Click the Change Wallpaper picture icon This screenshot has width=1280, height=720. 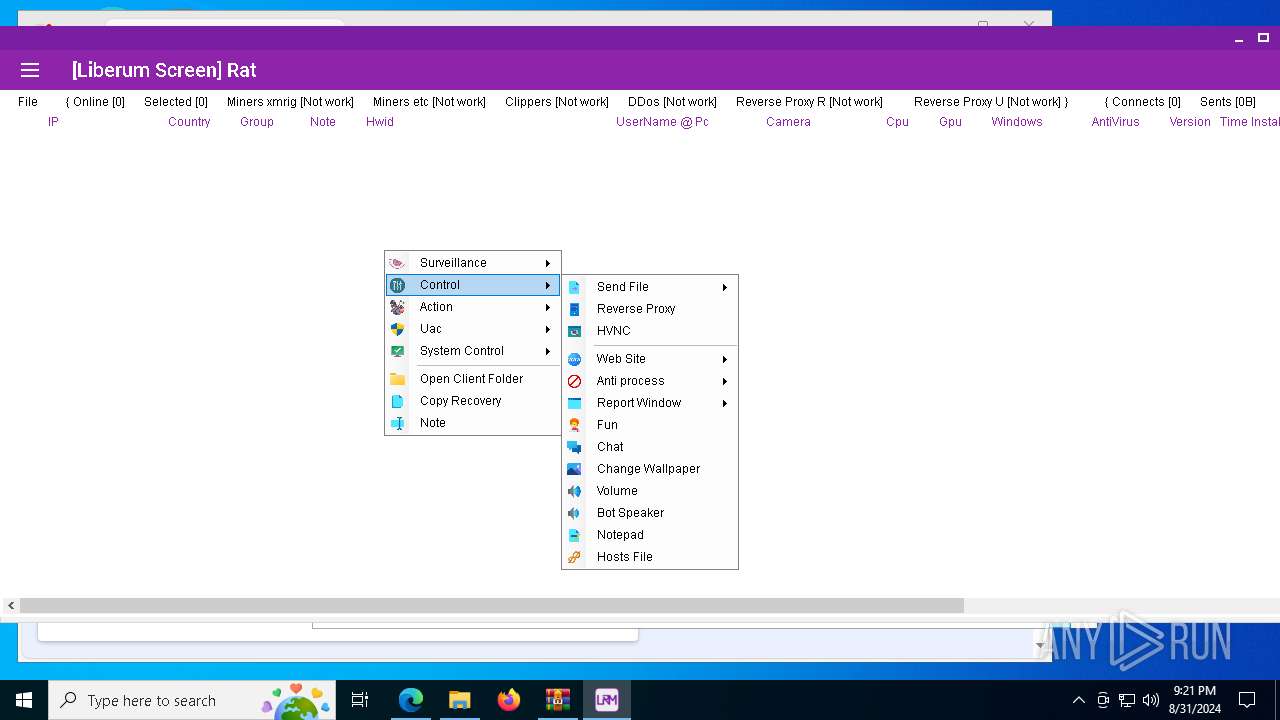tap(574, 469)
